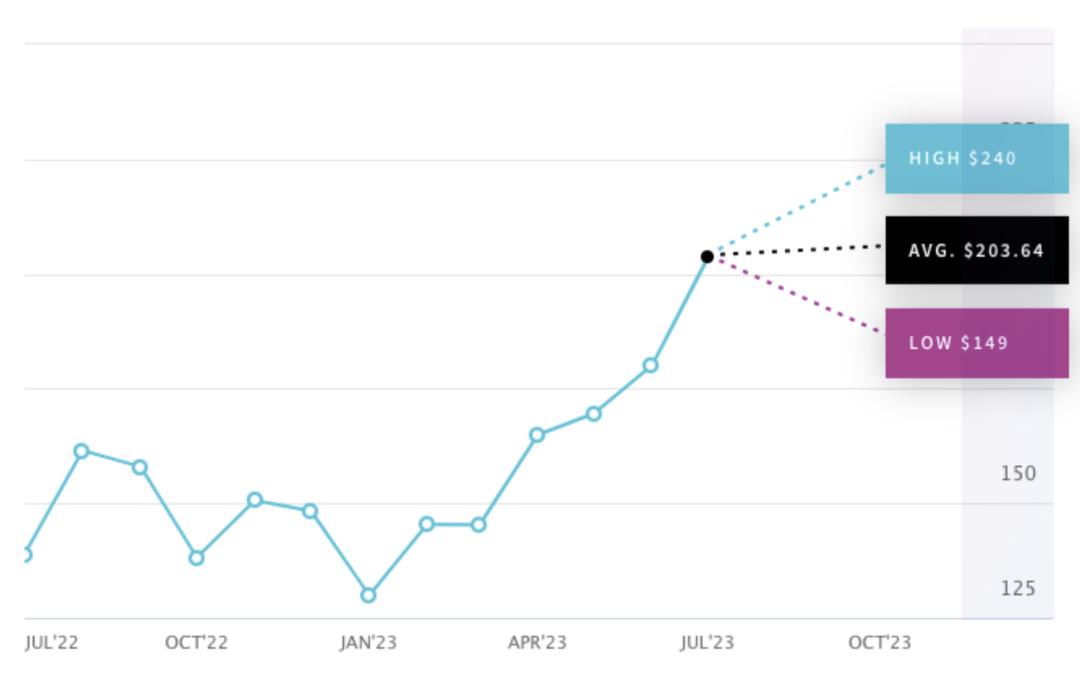This screenshot has width=1080, height=675.
Task: Click the data point just before Jan'23
Action: coord(311,511)
